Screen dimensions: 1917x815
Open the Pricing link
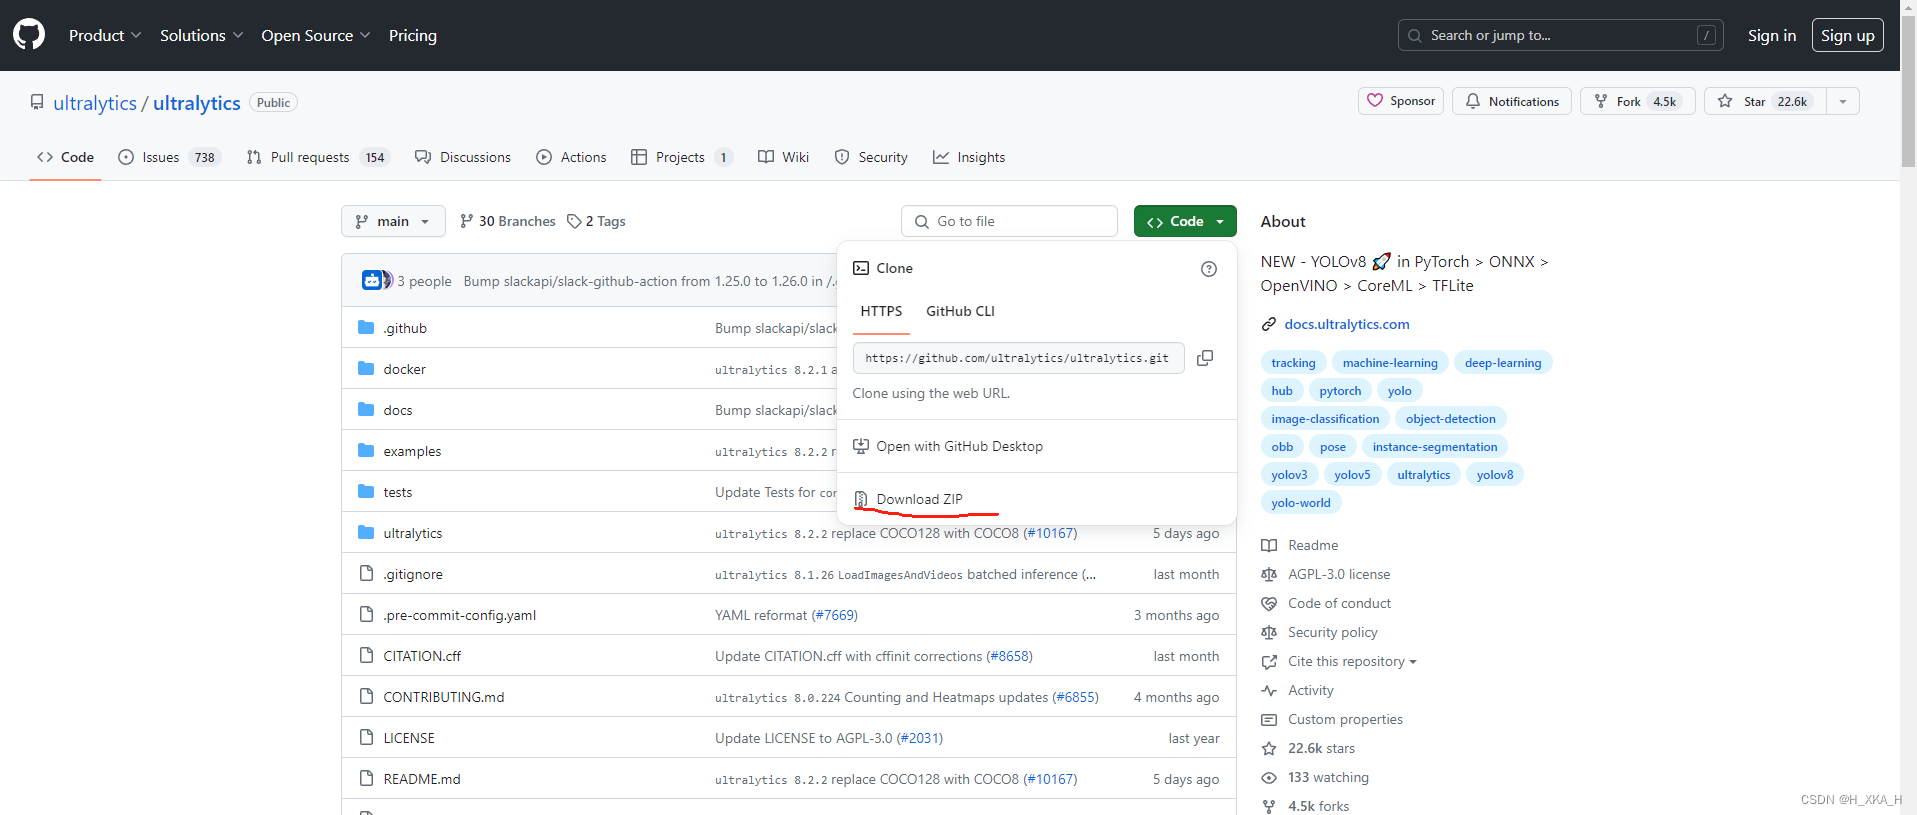pos(413,35)
